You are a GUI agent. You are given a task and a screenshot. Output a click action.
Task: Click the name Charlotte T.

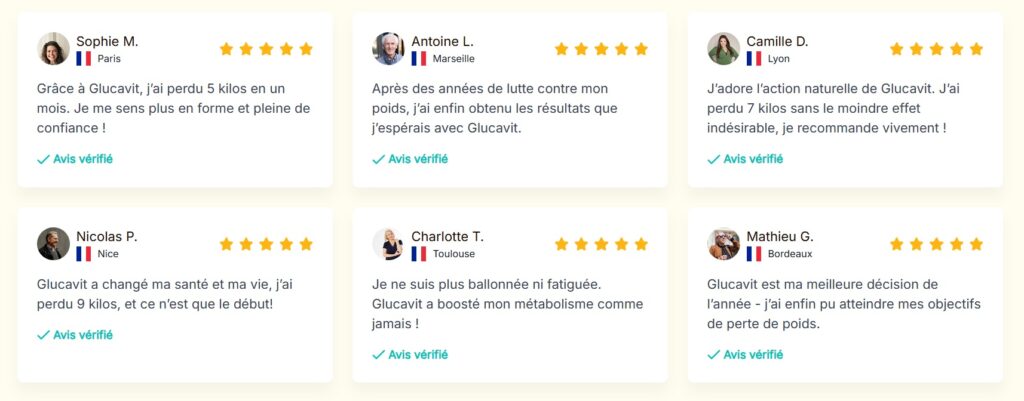[x=447, y=236]
